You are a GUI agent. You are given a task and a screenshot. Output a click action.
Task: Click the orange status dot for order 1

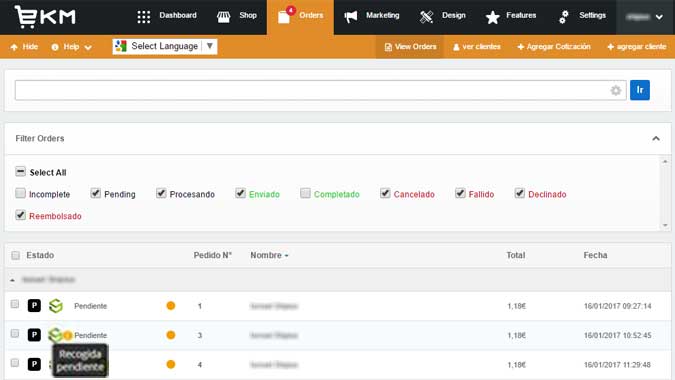coord(171,306)
